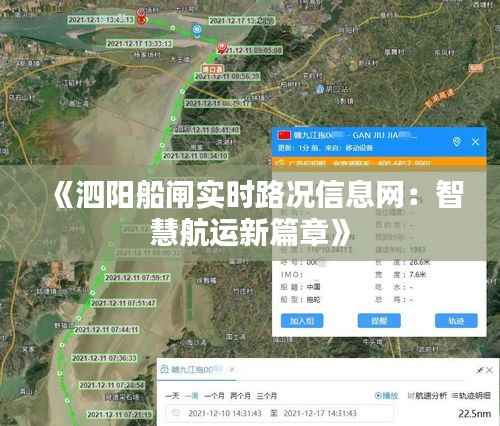Click the 轨迹 track button
The image size is (500, 426).
pyautogui.click(x=456, y=321)
